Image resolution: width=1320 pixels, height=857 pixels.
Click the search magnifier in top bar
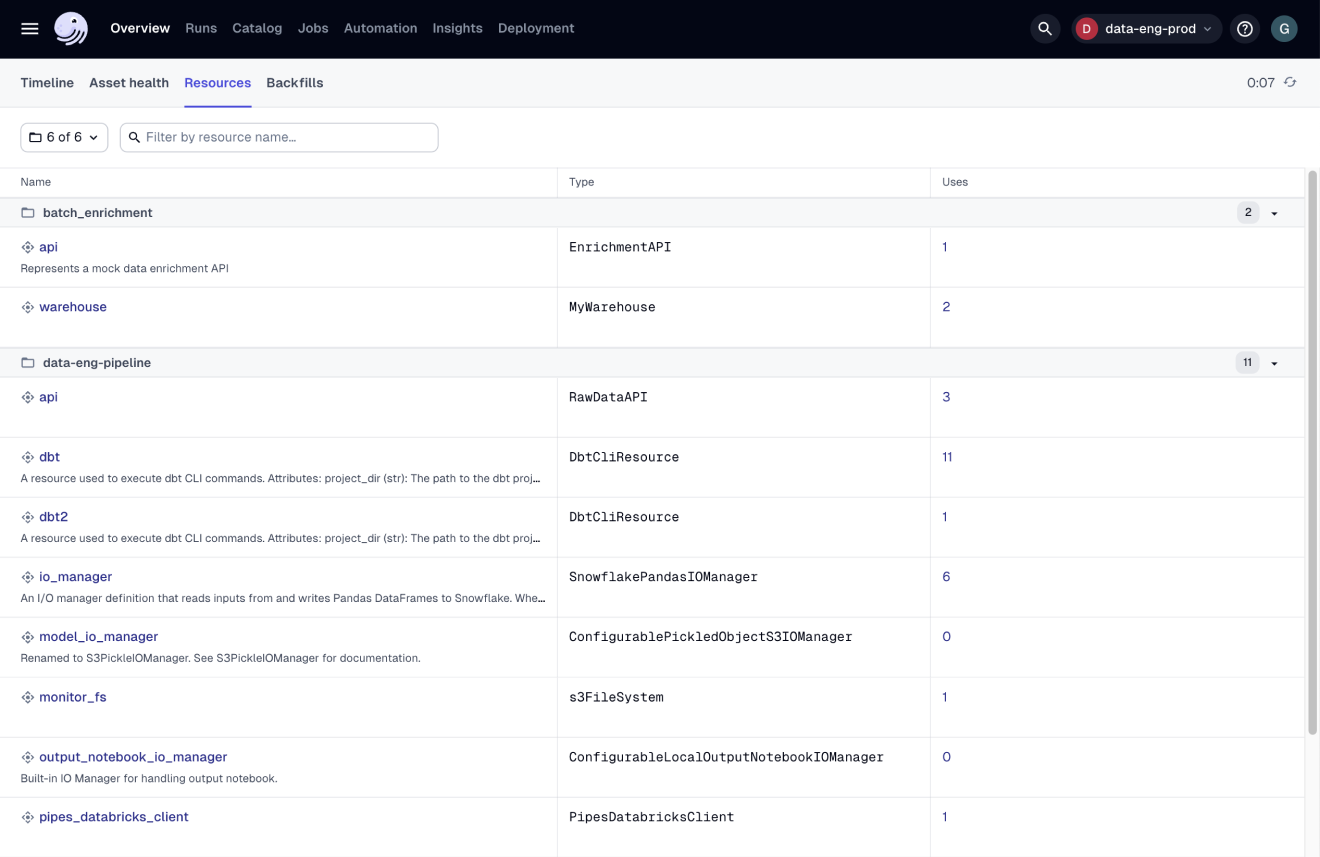coord(1045,28)
